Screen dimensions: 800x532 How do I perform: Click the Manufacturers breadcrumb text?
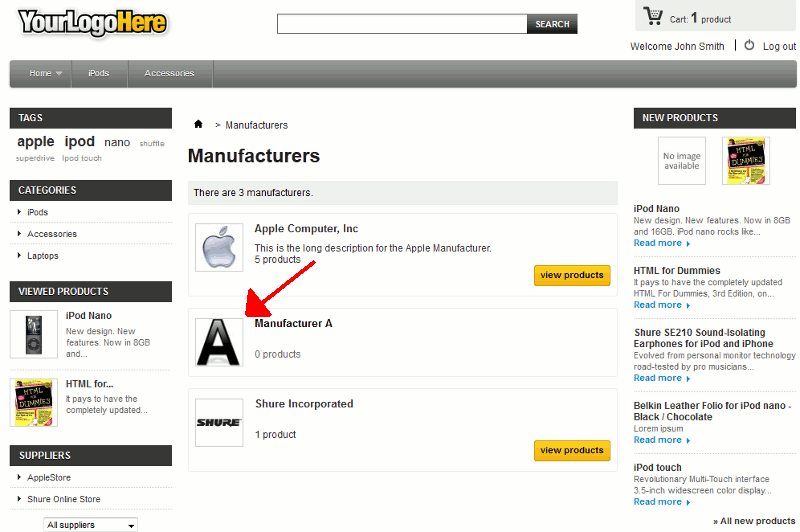[257, 125]
